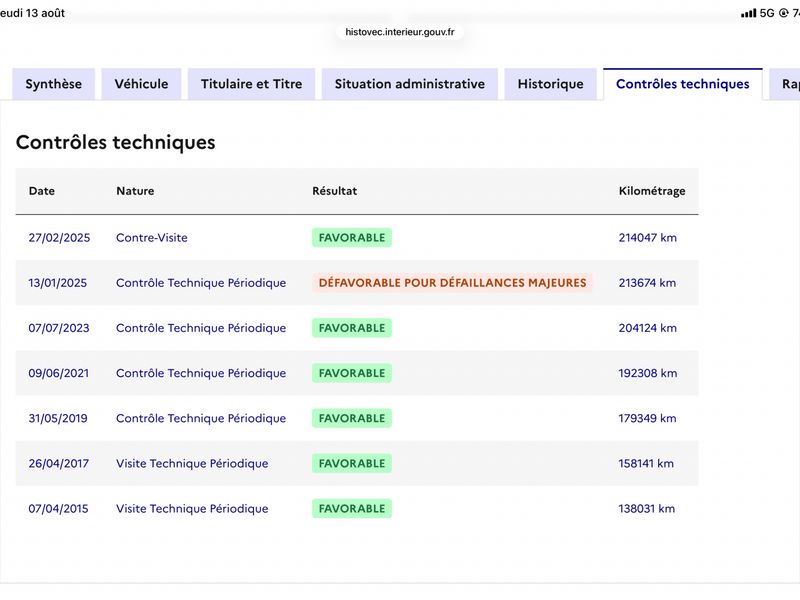Select the 192308 km mileage value
800x600 pixels.
648,373
